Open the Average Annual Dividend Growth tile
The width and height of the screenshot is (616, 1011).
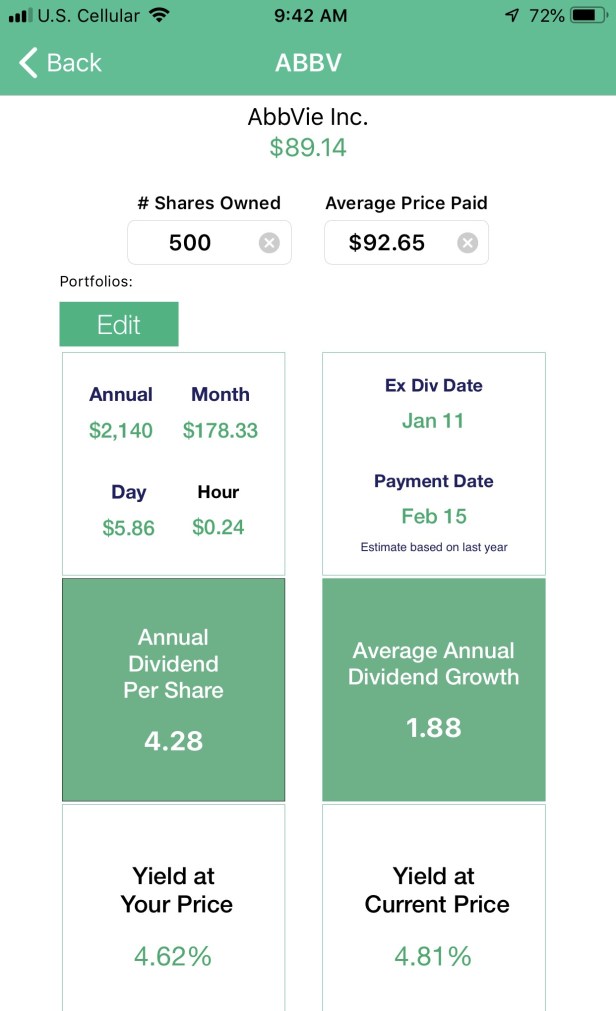coord(433,689)
